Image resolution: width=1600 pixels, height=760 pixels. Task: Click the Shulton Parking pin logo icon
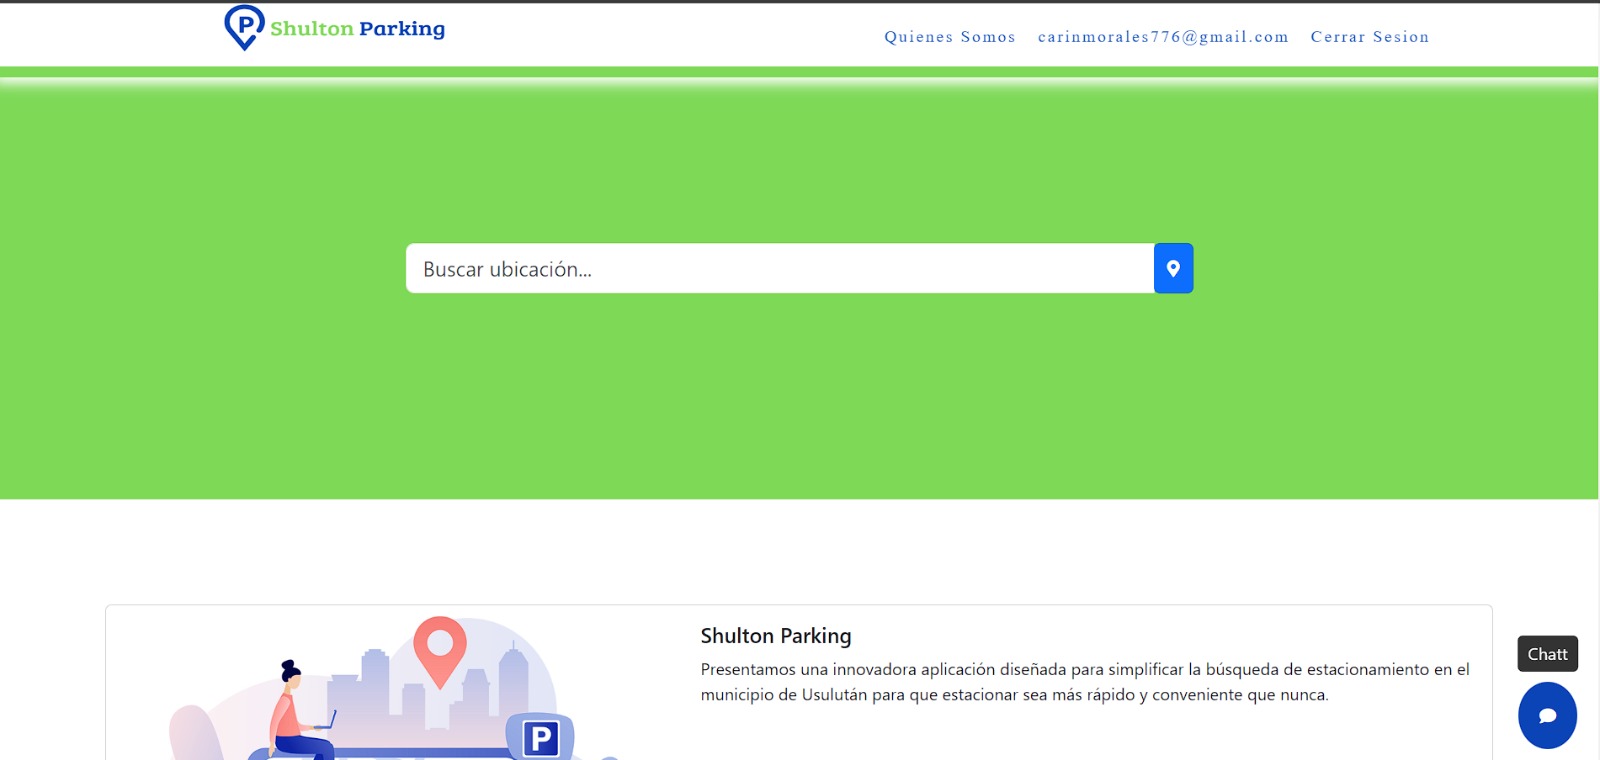click(244, 27)
